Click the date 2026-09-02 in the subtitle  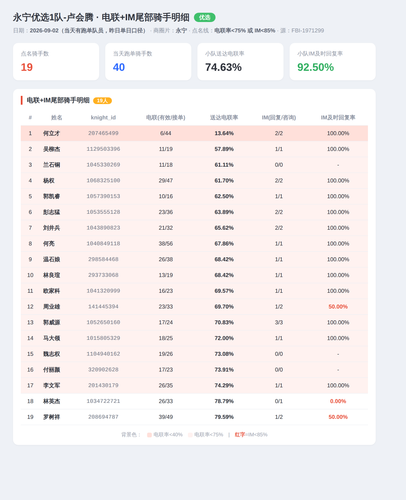pyautogui.click(x=44, y=31)
